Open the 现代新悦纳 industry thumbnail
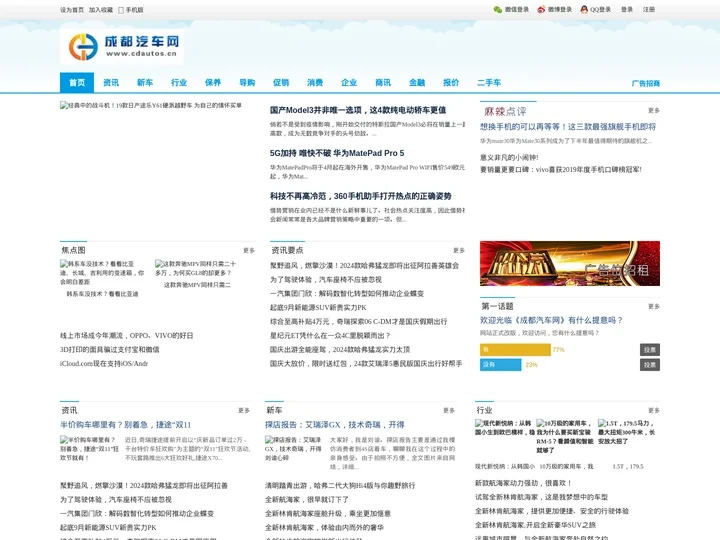The image size is (720, 540). coord(503,428)
